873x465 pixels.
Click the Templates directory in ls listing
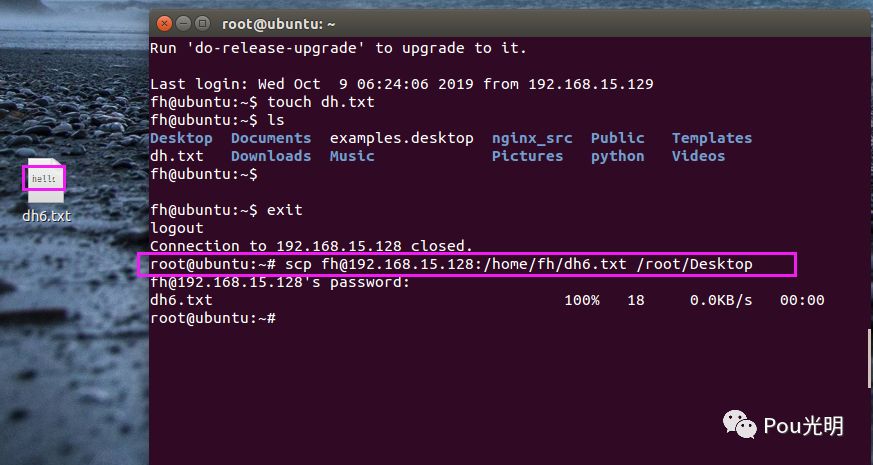(711, 138)
